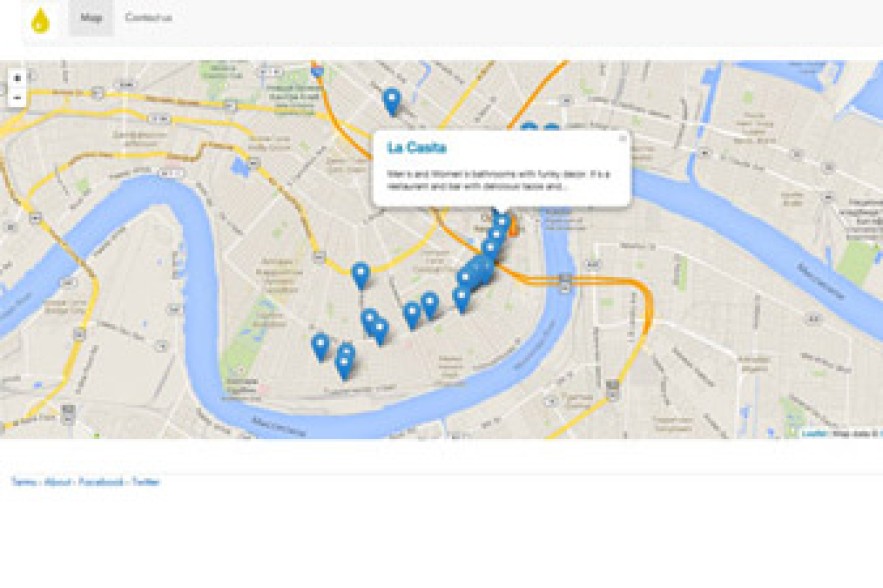Open the La Casita title link
The width and height of the screenshot is (883, 588).
[417, 148]
